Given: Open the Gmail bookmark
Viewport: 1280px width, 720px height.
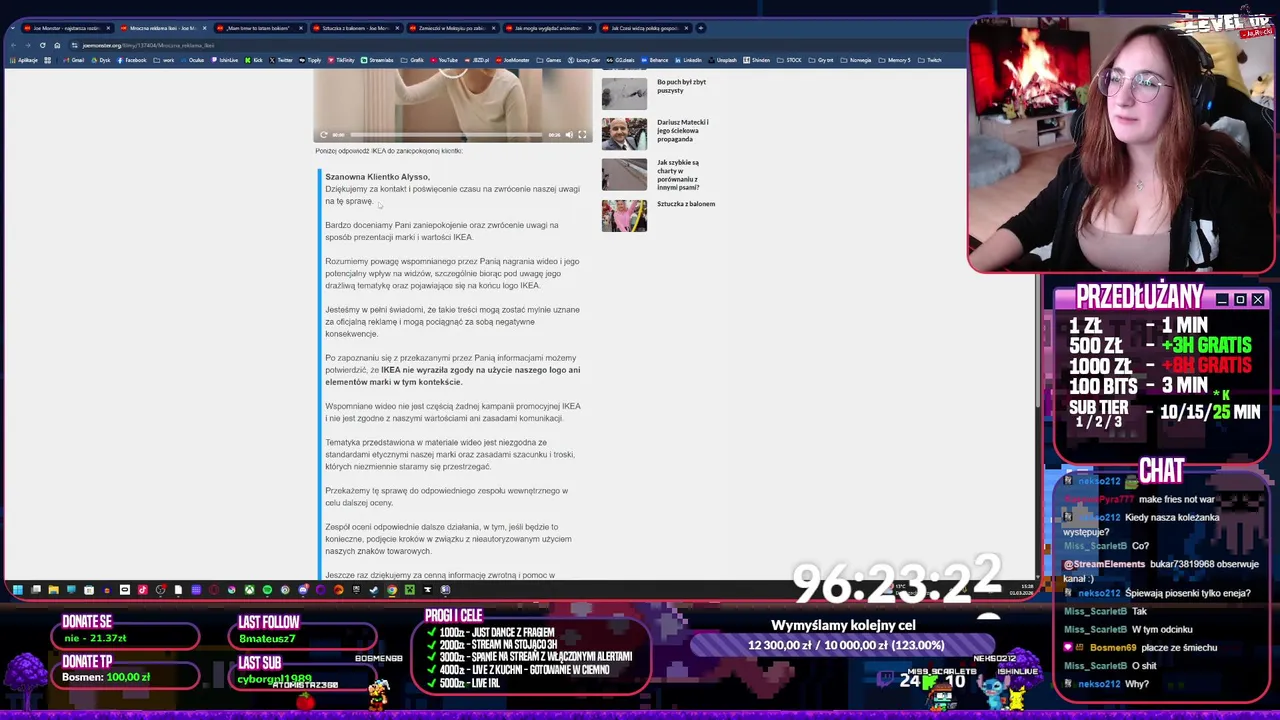Looking at the screenshot, I should pyautogui.click(x=74, y=60).
